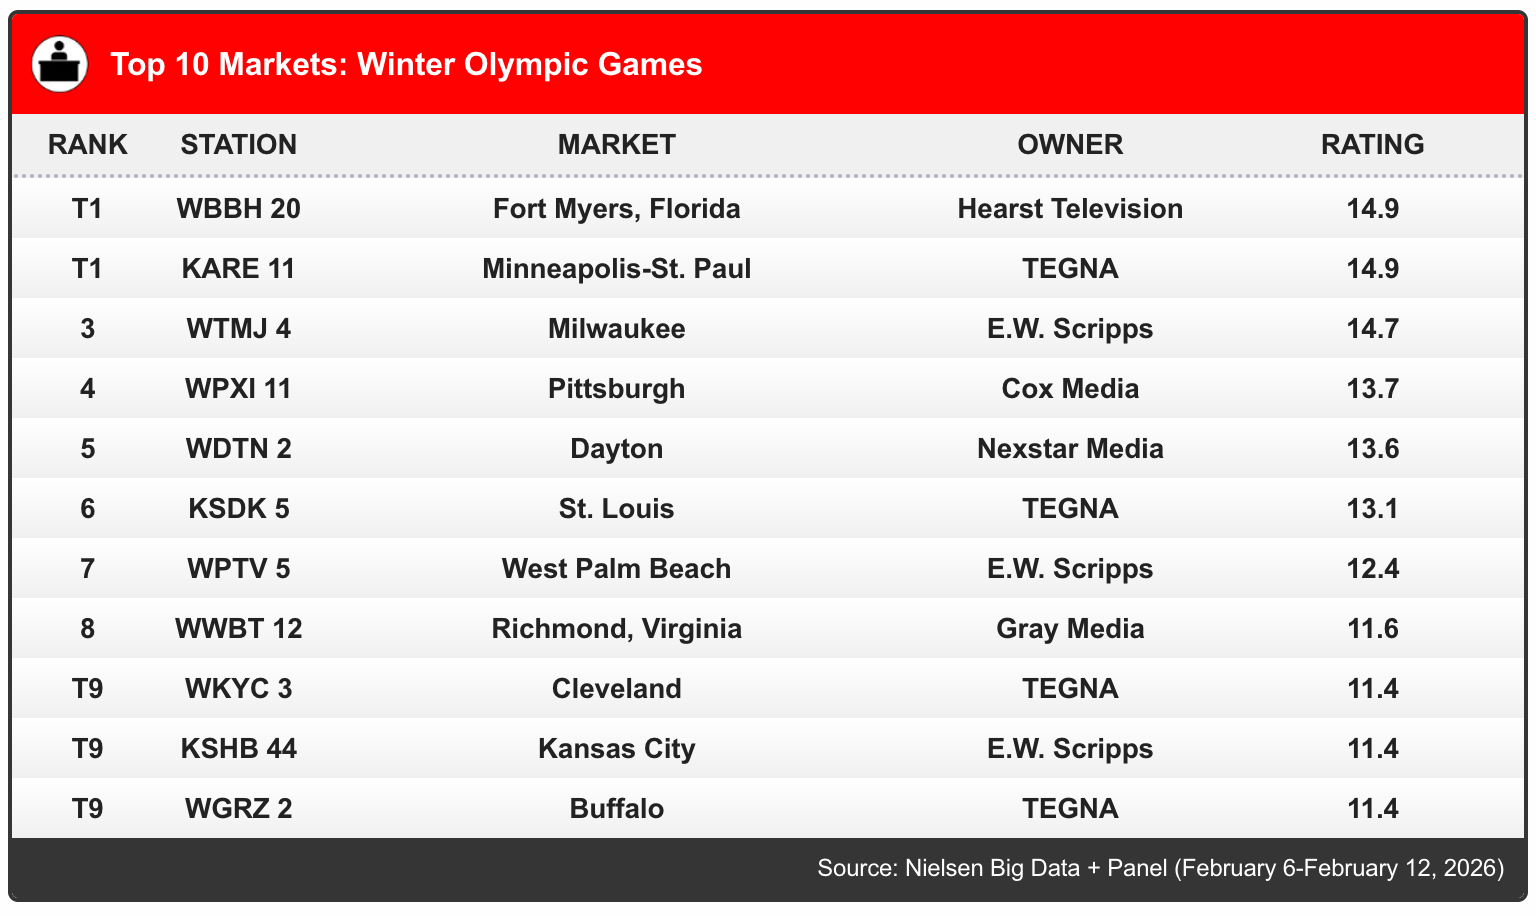Select the Dayton market cell
Viewport: 1536px width, 916px height.
(x=616, y=448)
